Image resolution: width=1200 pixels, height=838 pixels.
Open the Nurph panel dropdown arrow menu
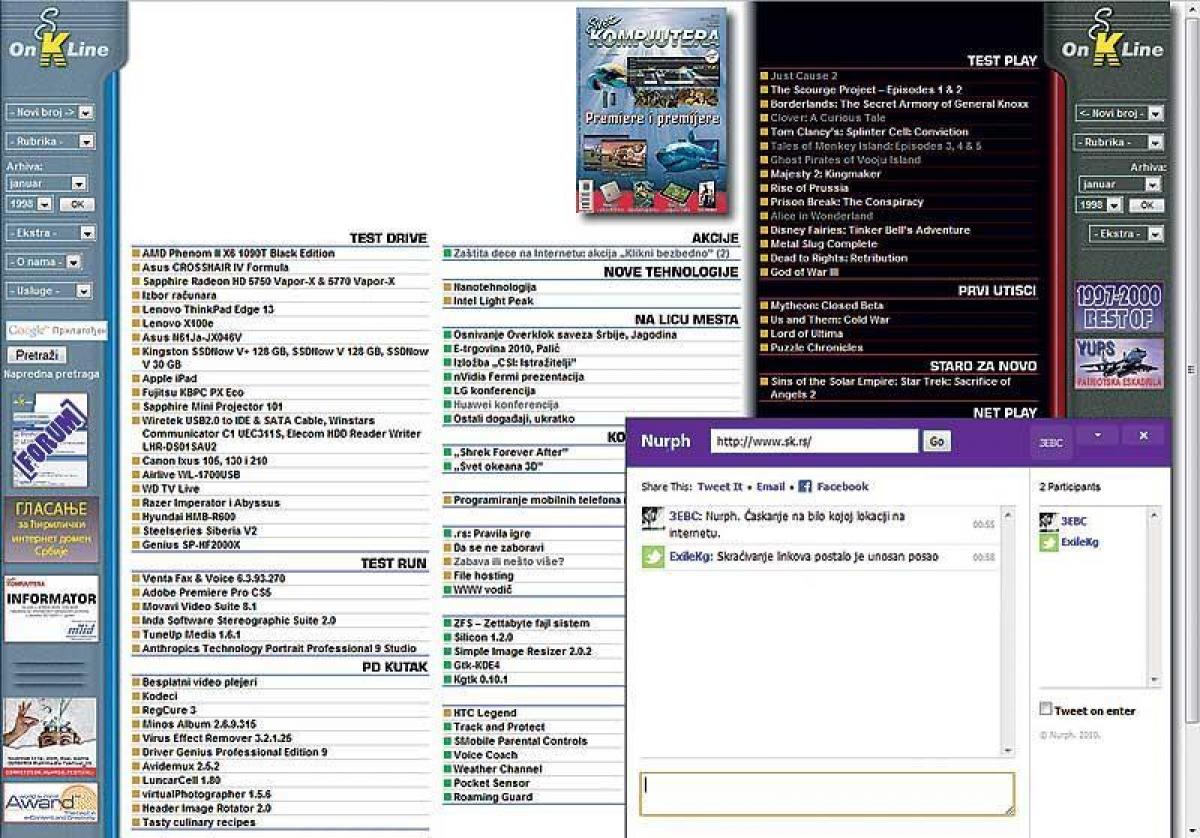tap(1097, 436)
